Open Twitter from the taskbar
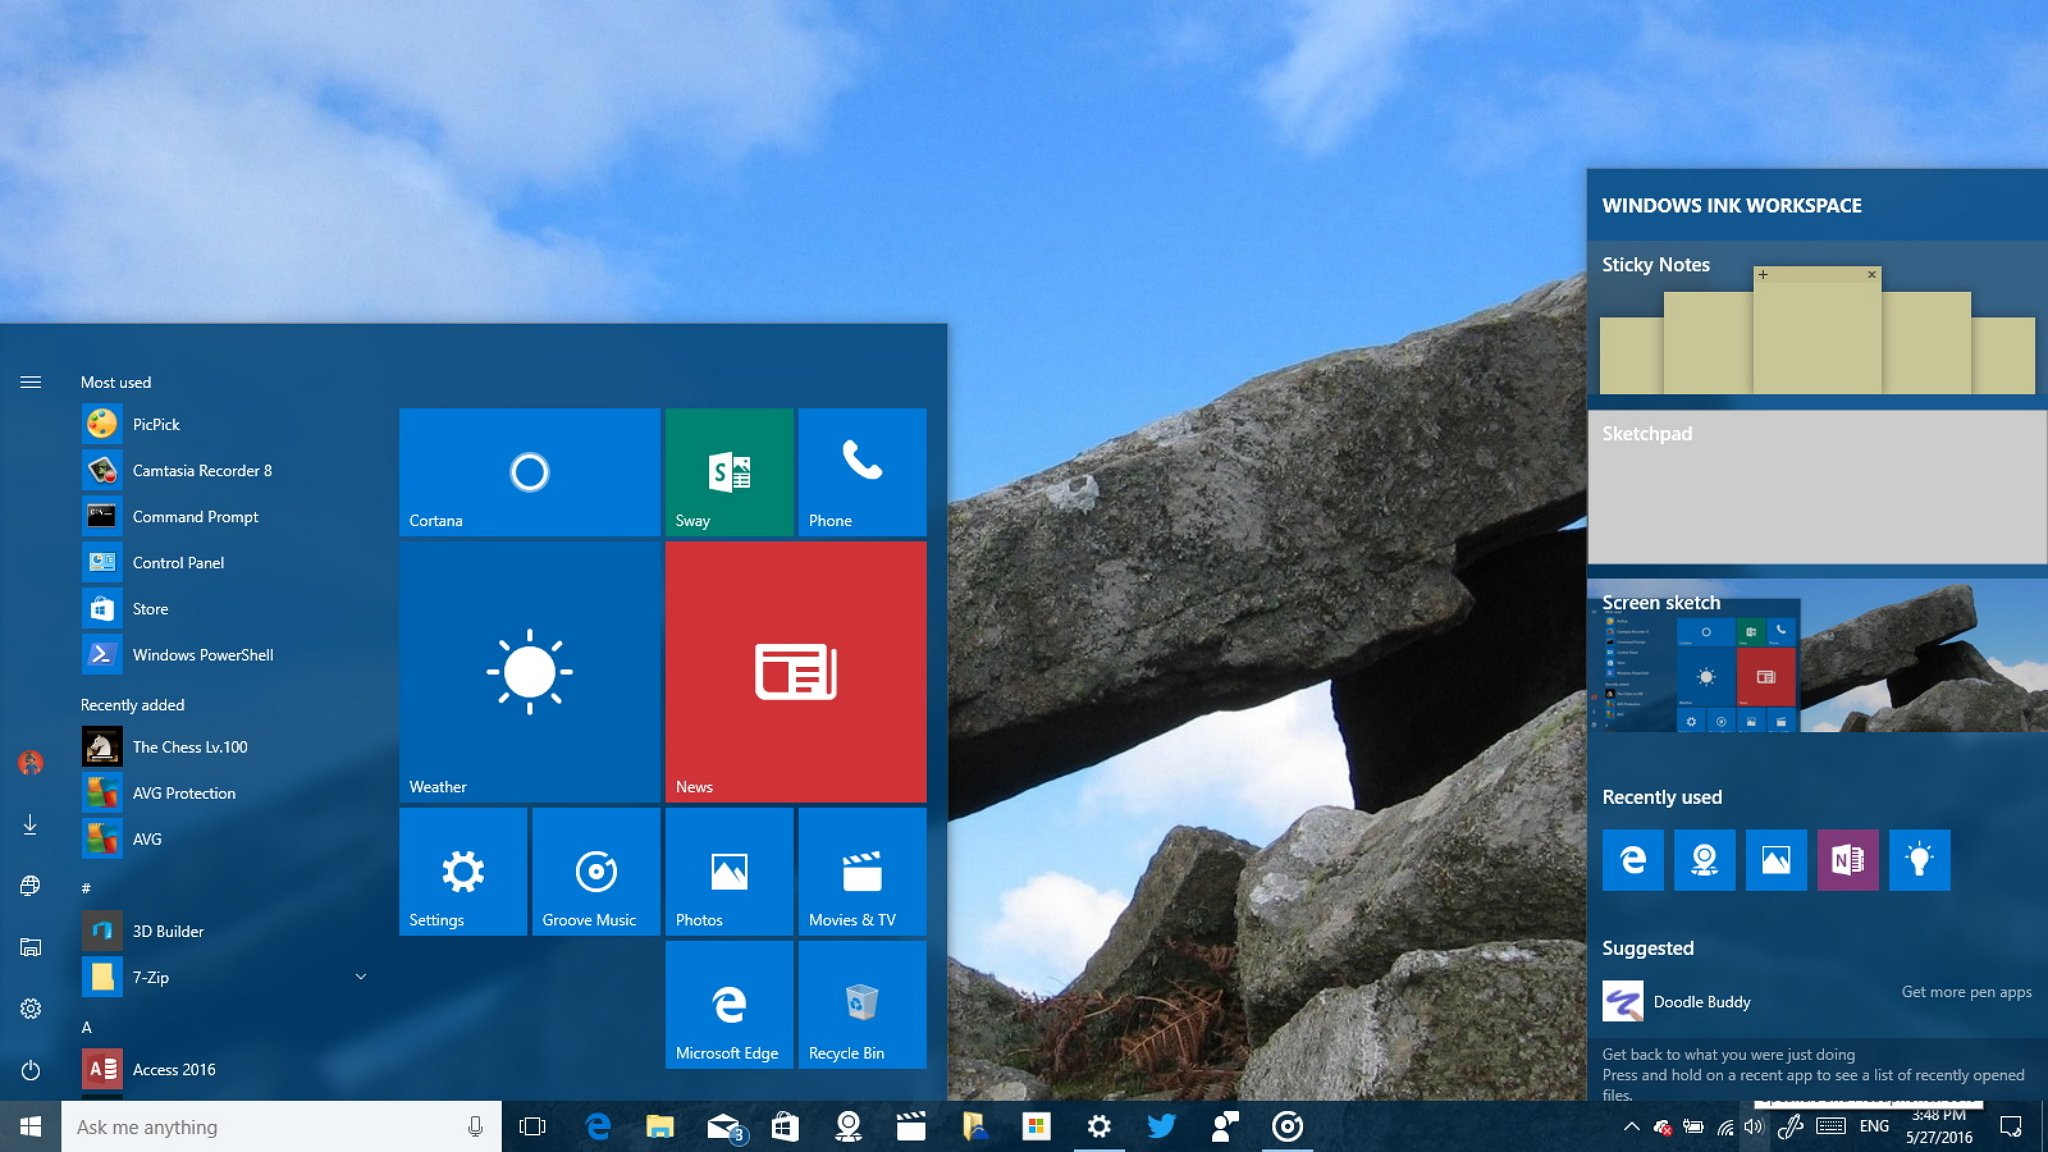2048x1152 pixels. (x=1161, y=1127)
